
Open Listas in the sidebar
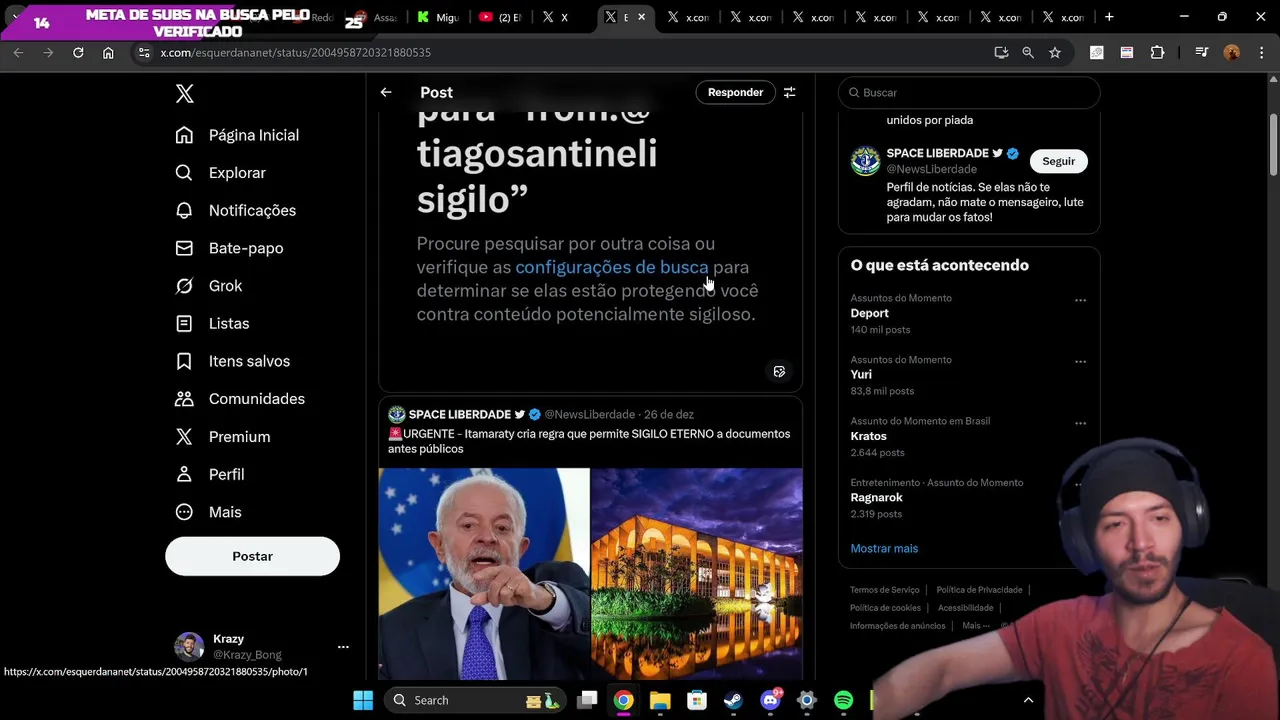211,323
